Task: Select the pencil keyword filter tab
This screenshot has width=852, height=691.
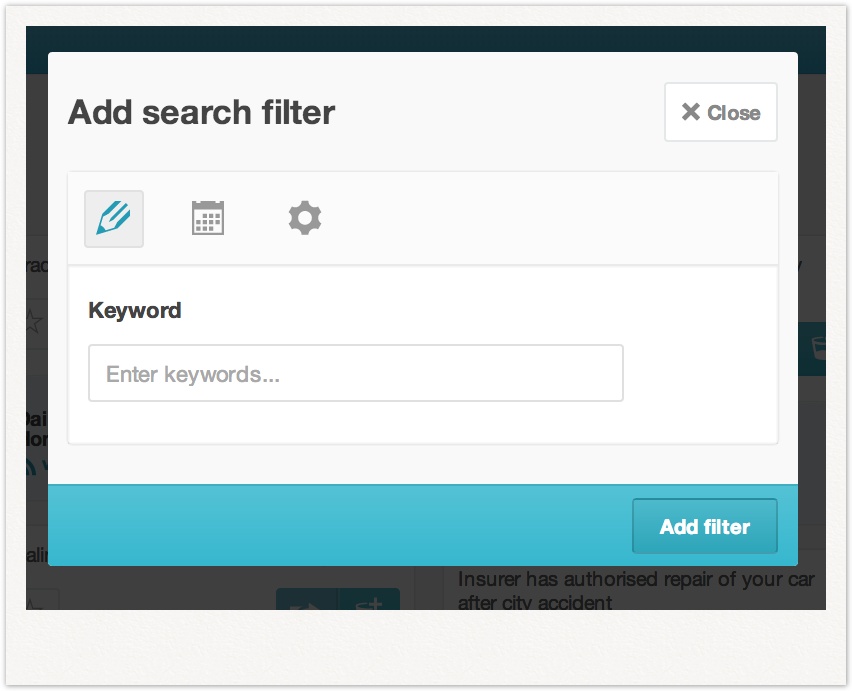Action: (x=114, y=218)
